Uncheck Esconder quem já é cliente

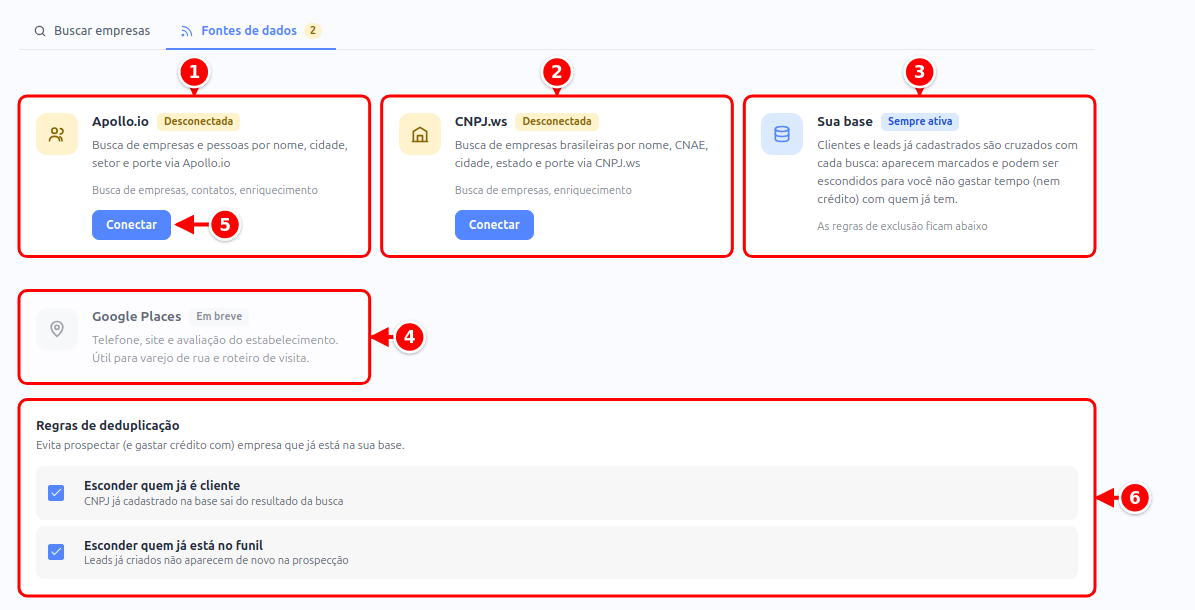(x=56, y=493)
